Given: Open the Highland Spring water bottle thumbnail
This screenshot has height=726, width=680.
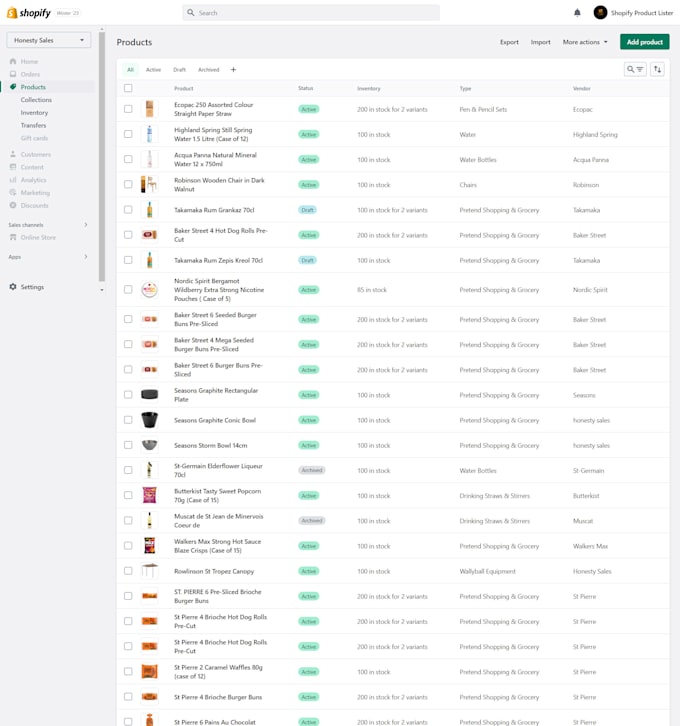Looking at the screenshot, I should 150,134.
